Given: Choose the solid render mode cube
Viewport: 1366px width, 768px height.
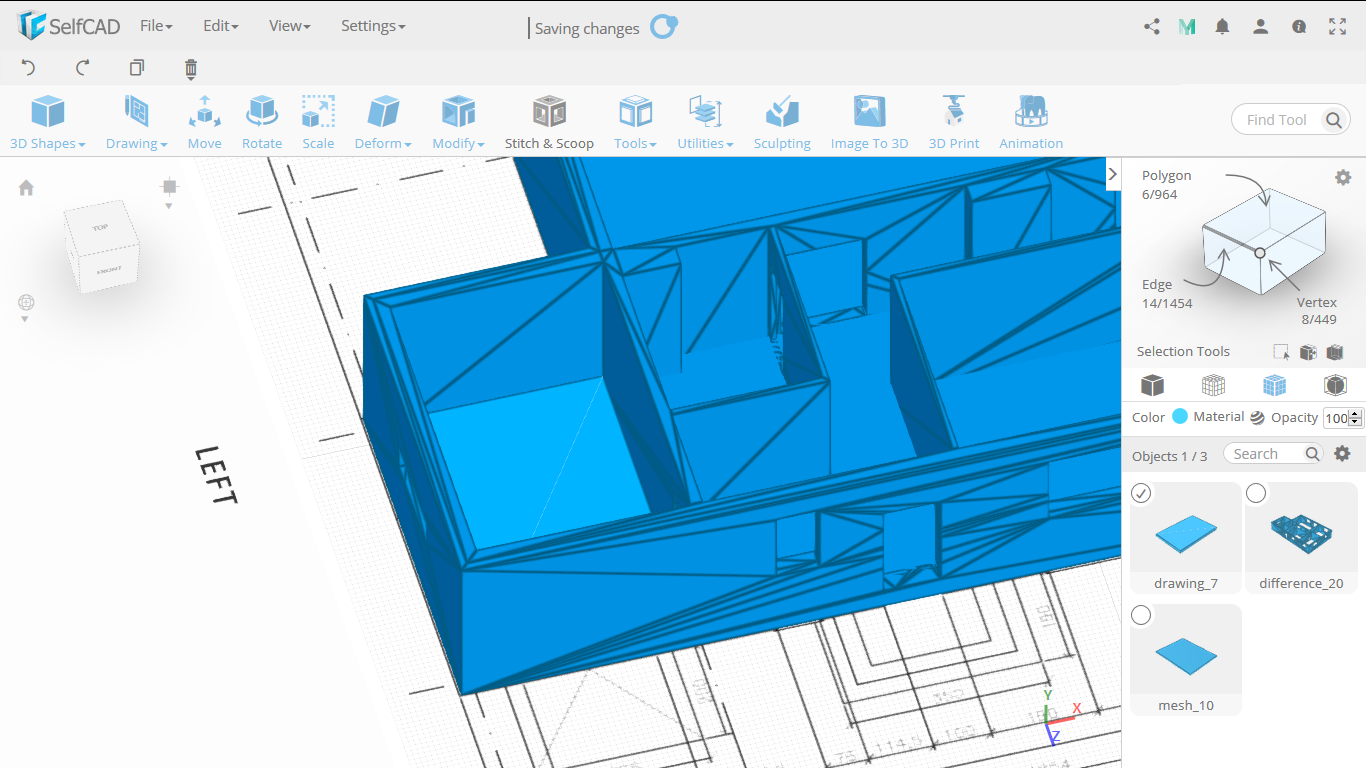Looking at the screenshot, I should (1152, 385).
